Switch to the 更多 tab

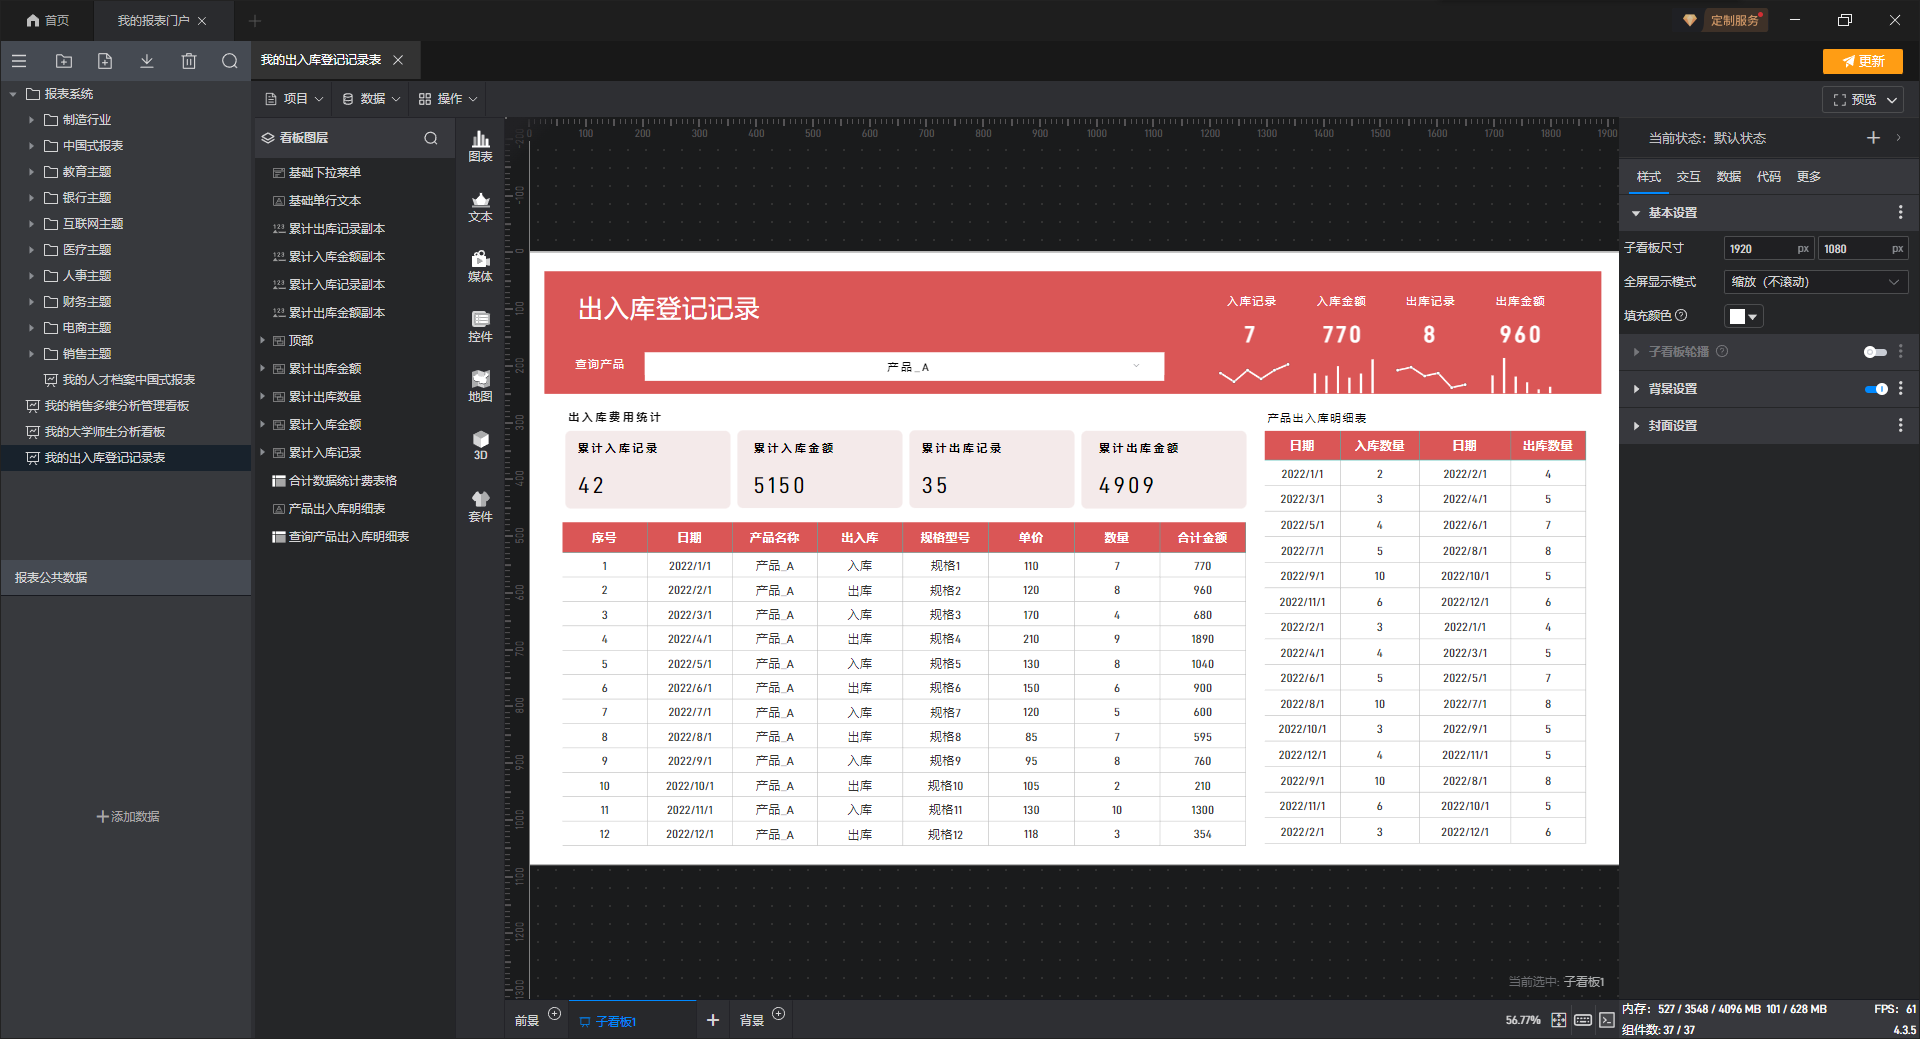pyautogui.click(x=1808, y=177)
